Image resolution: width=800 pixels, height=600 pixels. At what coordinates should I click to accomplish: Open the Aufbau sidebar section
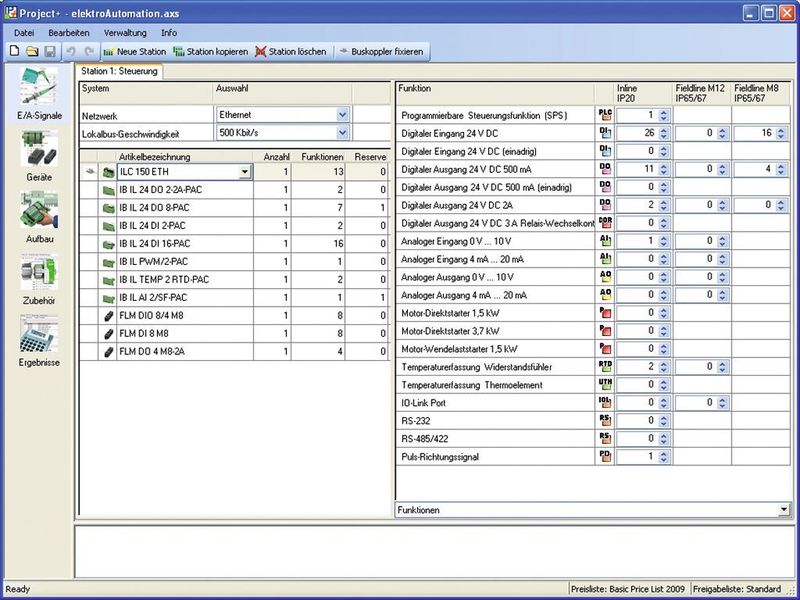click(x=38, y=217)
